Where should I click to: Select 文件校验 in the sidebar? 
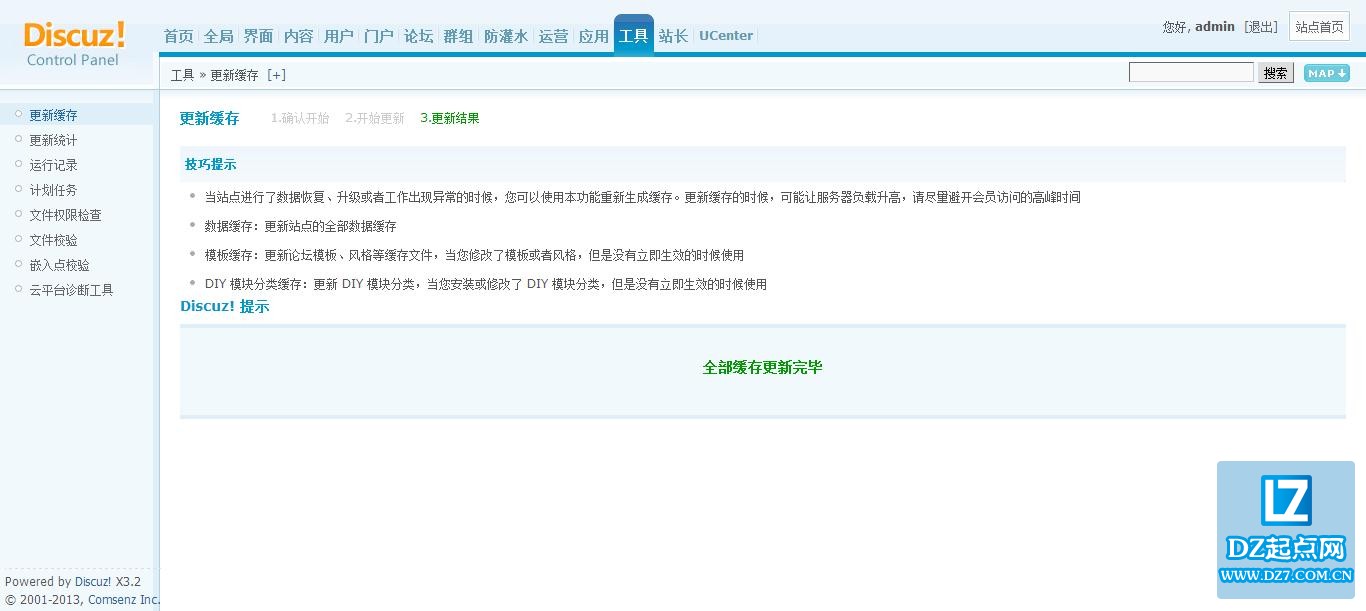pos(53,240)
